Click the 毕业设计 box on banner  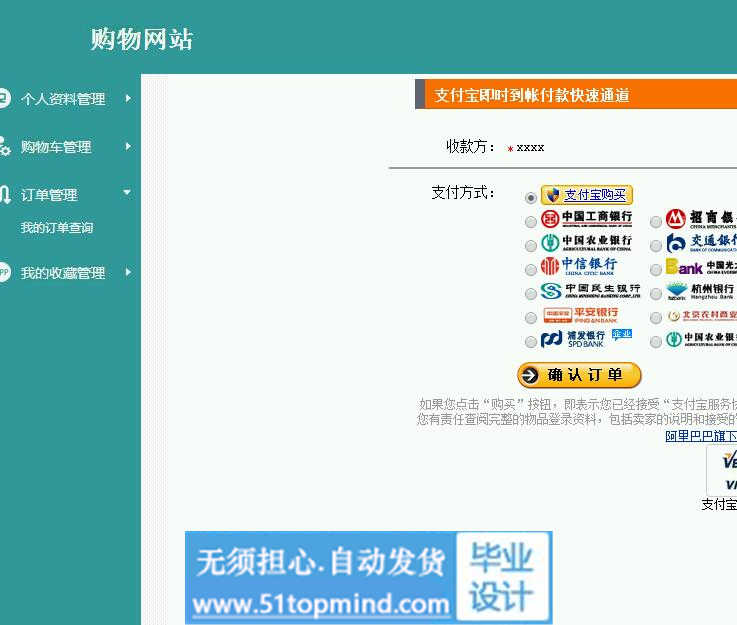tap(502, 577)
